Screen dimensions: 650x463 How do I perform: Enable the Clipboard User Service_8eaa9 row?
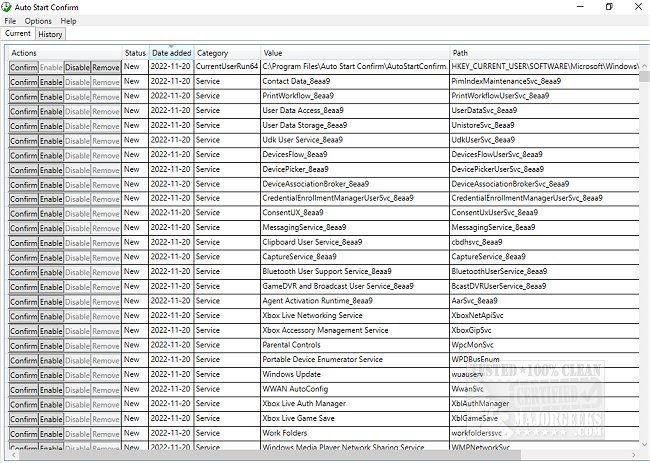pyautogui.click(x=51, y=243)
